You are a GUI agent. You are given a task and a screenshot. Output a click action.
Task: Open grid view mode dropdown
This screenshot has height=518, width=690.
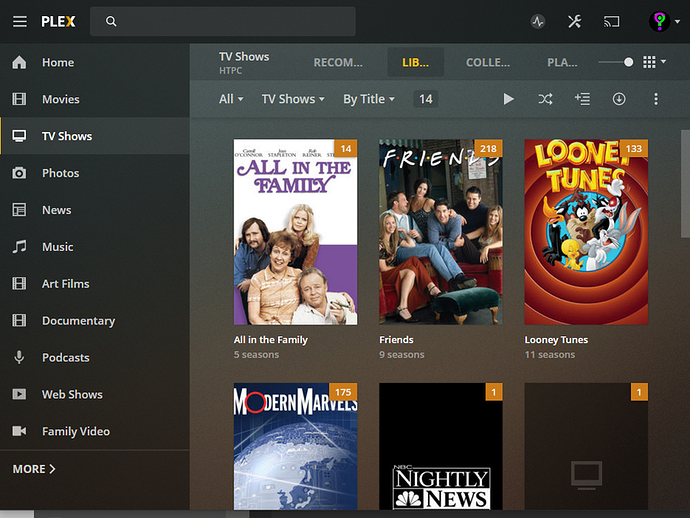[654, 62]
